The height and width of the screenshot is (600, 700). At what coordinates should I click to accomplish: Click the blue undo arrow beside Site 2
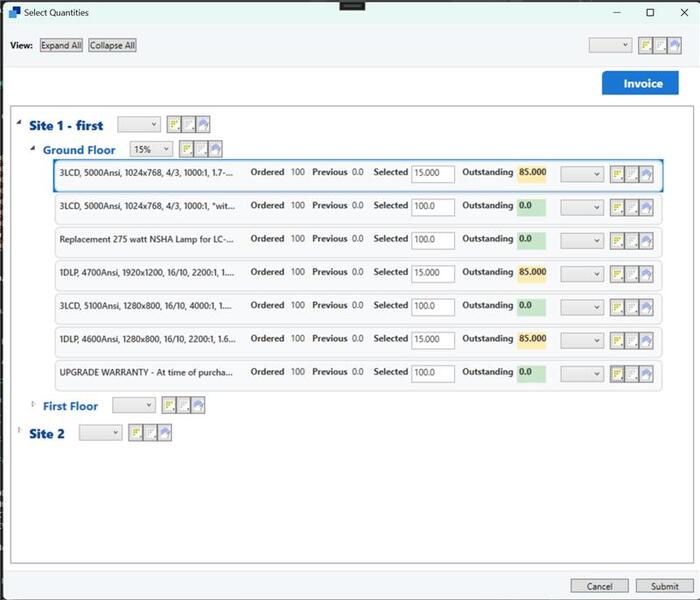pos(165,432)
